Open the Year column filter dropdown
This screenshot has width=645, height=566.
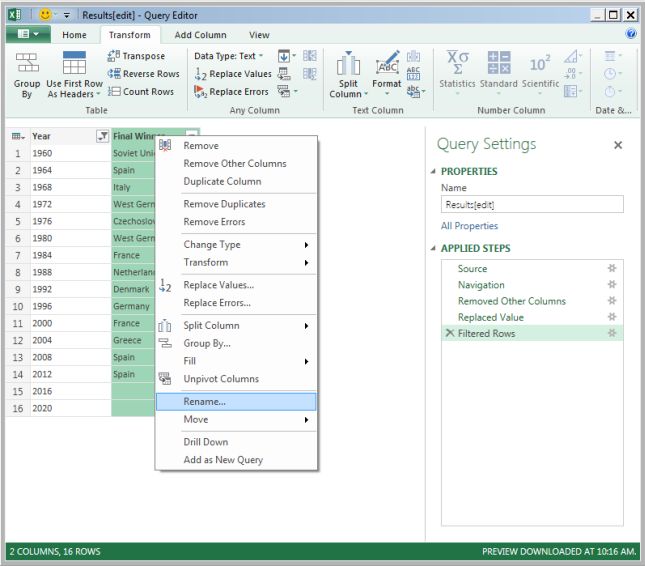tap(101, 136)
